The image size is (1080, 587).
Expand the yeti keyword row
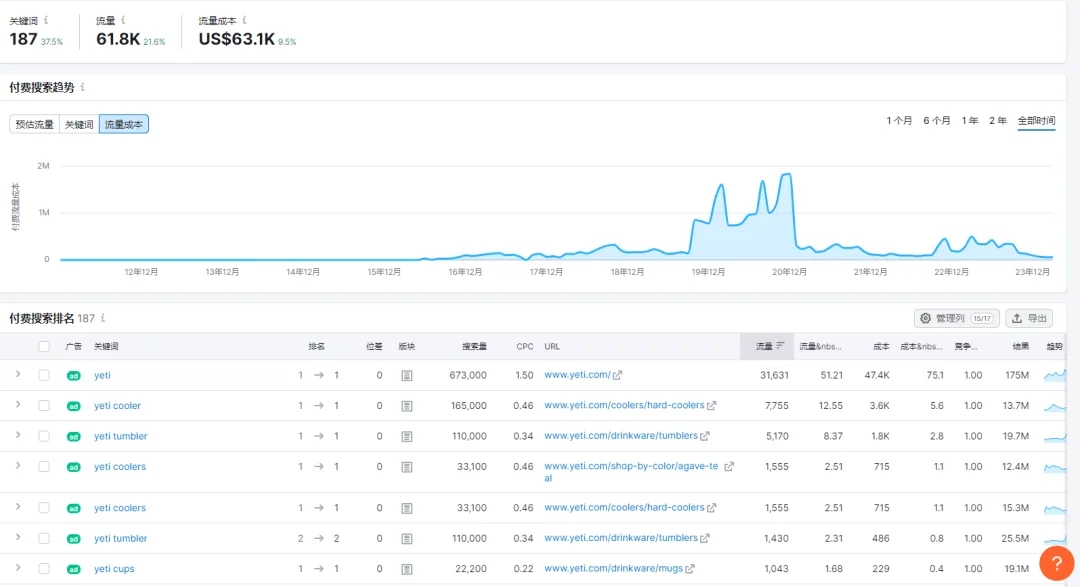pyautogui.click(x=17, y=375)
